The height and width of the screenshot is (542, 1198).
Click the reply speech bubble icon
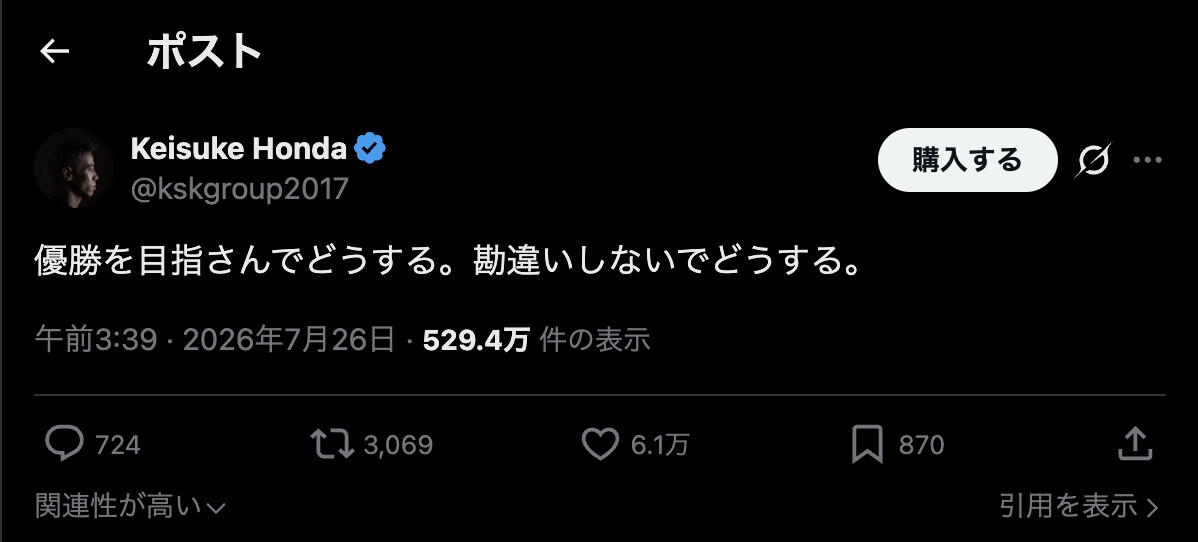[64, 444]
